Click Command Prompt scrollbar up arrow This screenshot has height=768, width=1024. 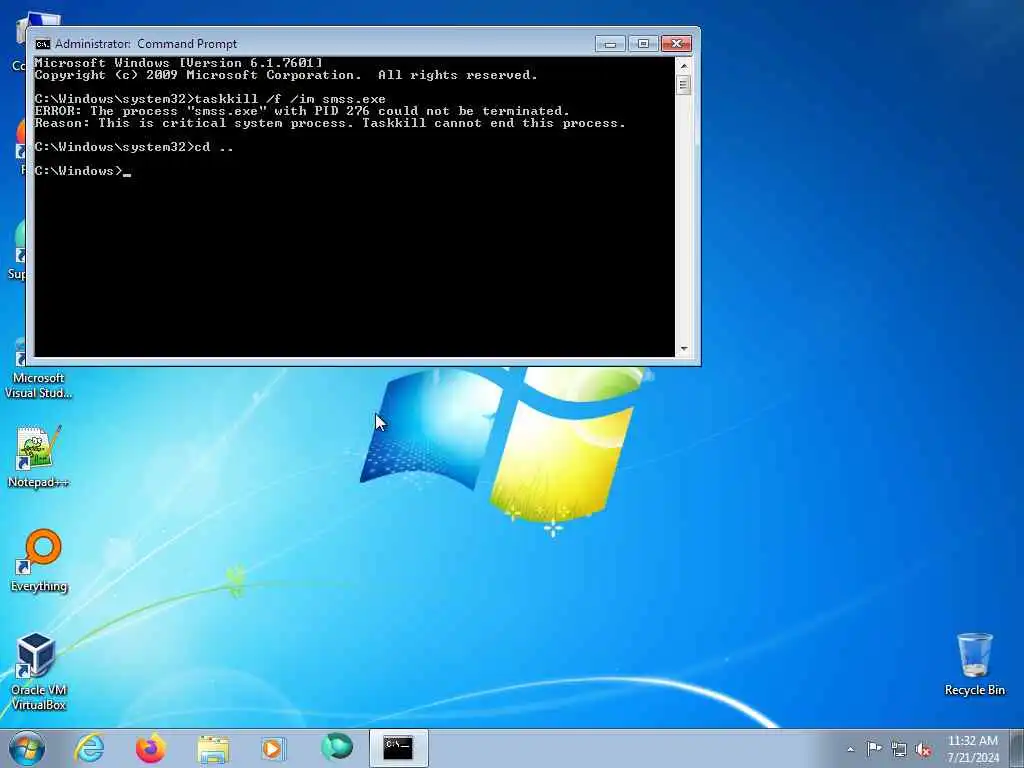tap(684, 65)
